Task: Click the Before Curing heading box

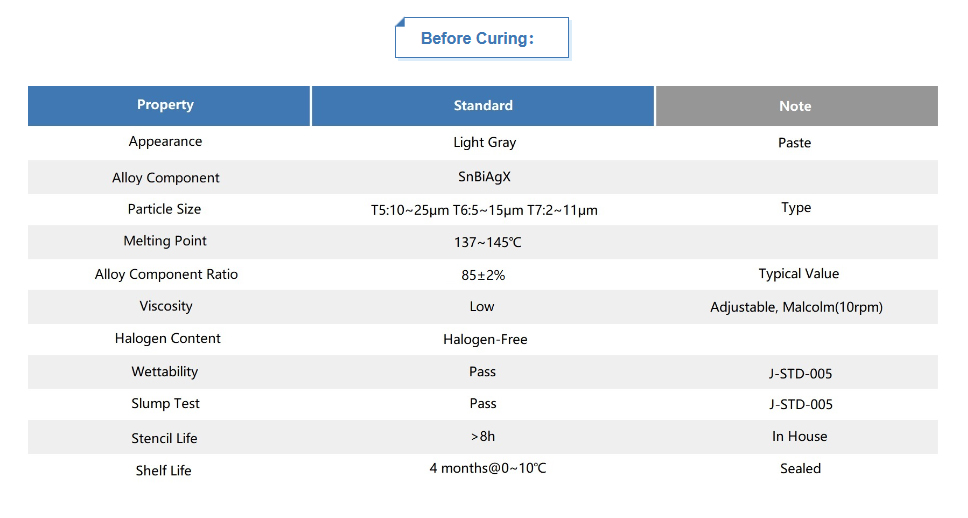Action: pyautogui.click(x=482, y=38)
